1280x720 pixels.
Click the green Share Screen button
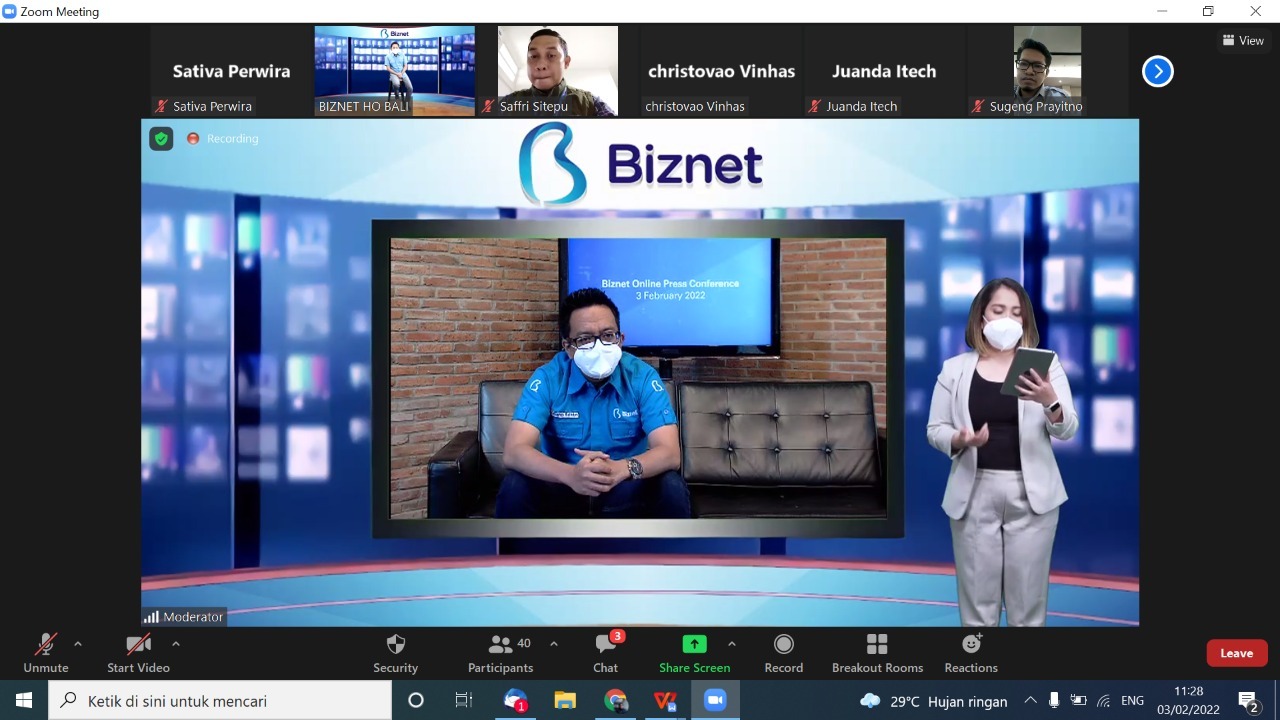tap(694, 654)
